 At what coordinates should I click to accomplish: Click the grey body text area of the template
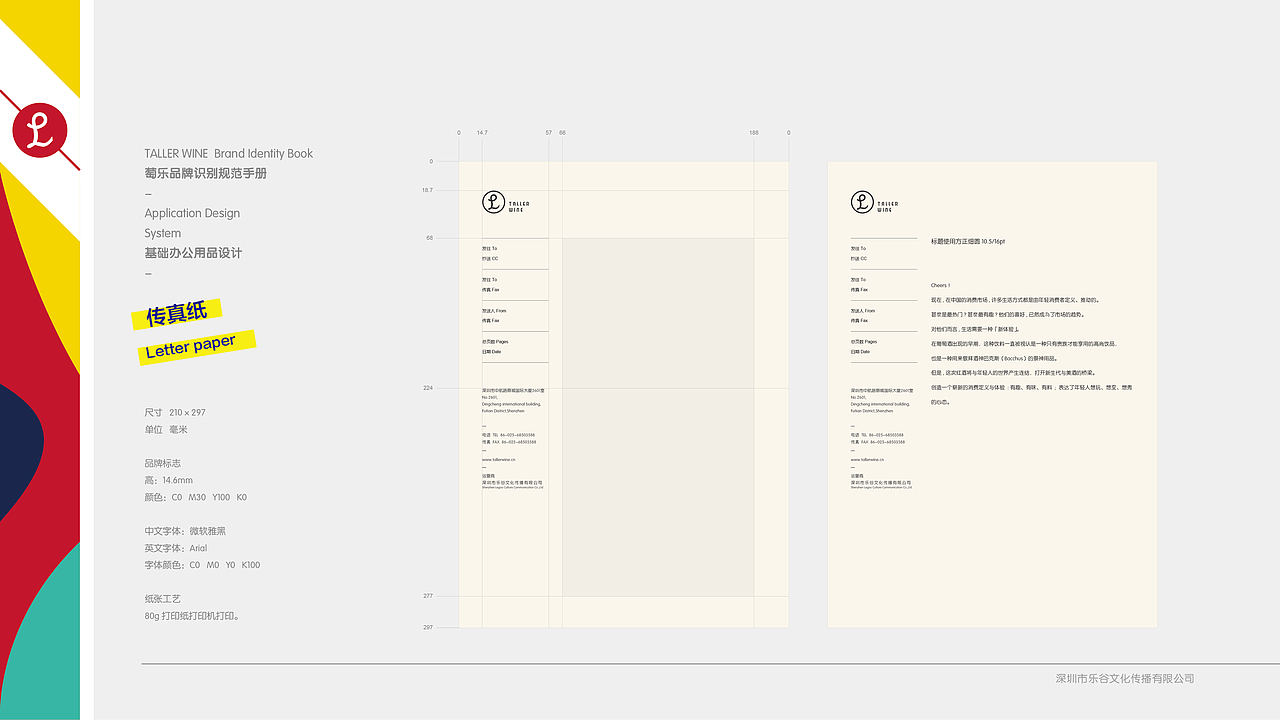657,417
